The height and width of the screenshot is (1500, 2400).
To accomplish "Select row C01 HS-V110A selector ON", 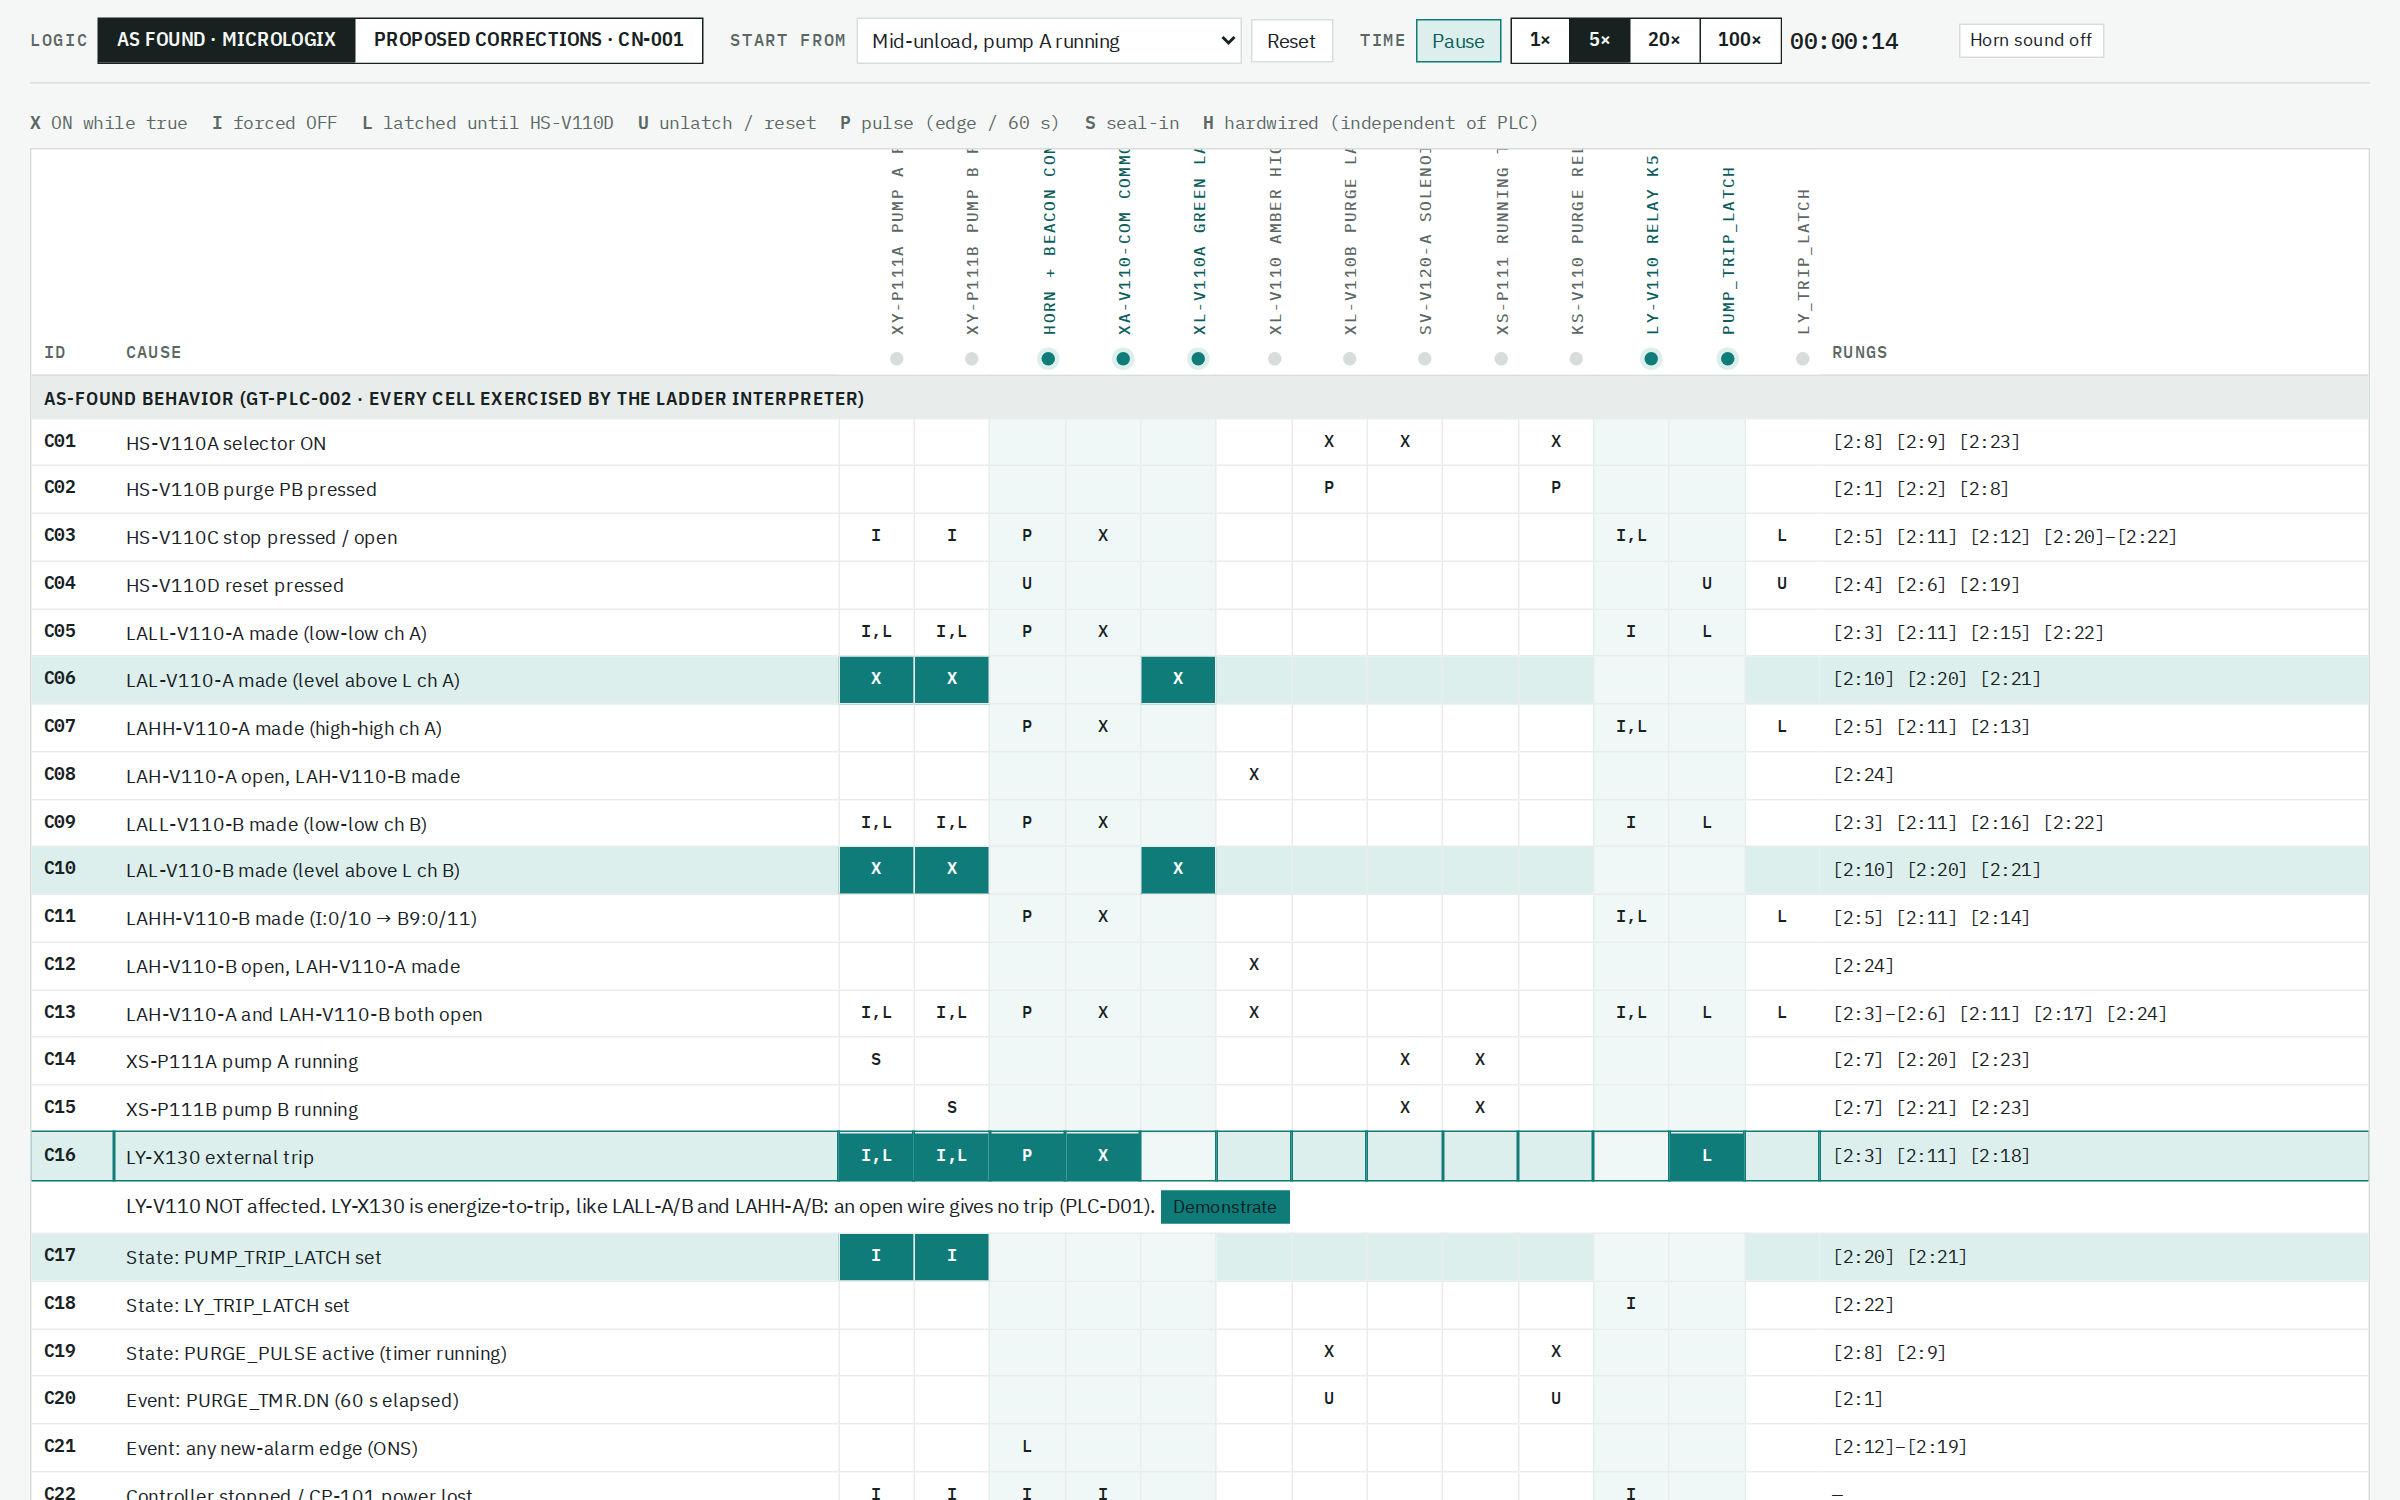I will [1200, 442].
